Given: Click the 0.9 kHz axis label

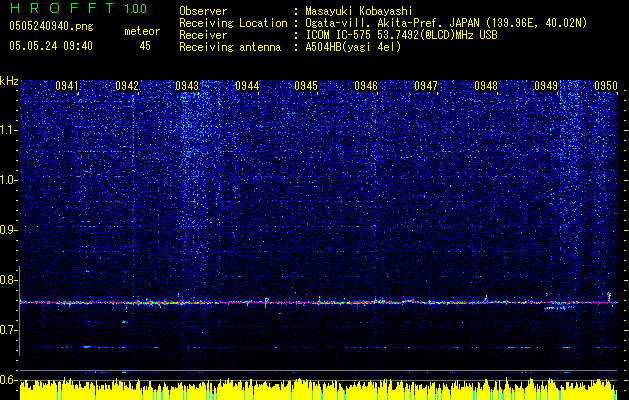Looking at the screenshot, I should point(9,230).
